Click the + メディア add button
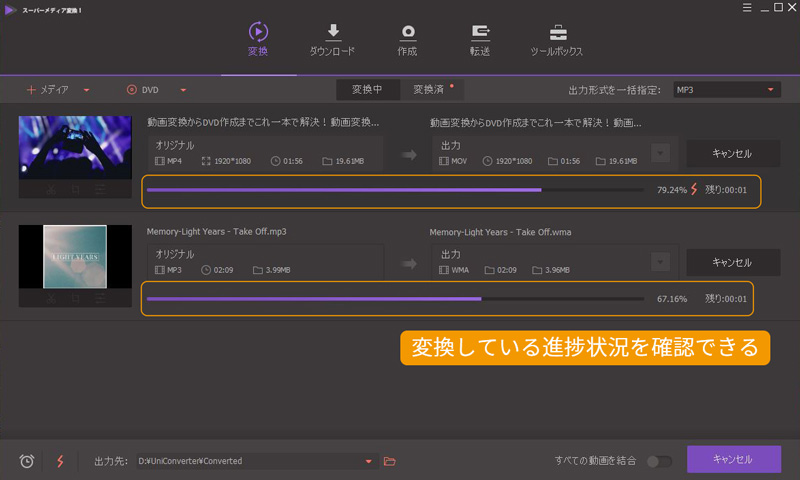 pos(47,90)
